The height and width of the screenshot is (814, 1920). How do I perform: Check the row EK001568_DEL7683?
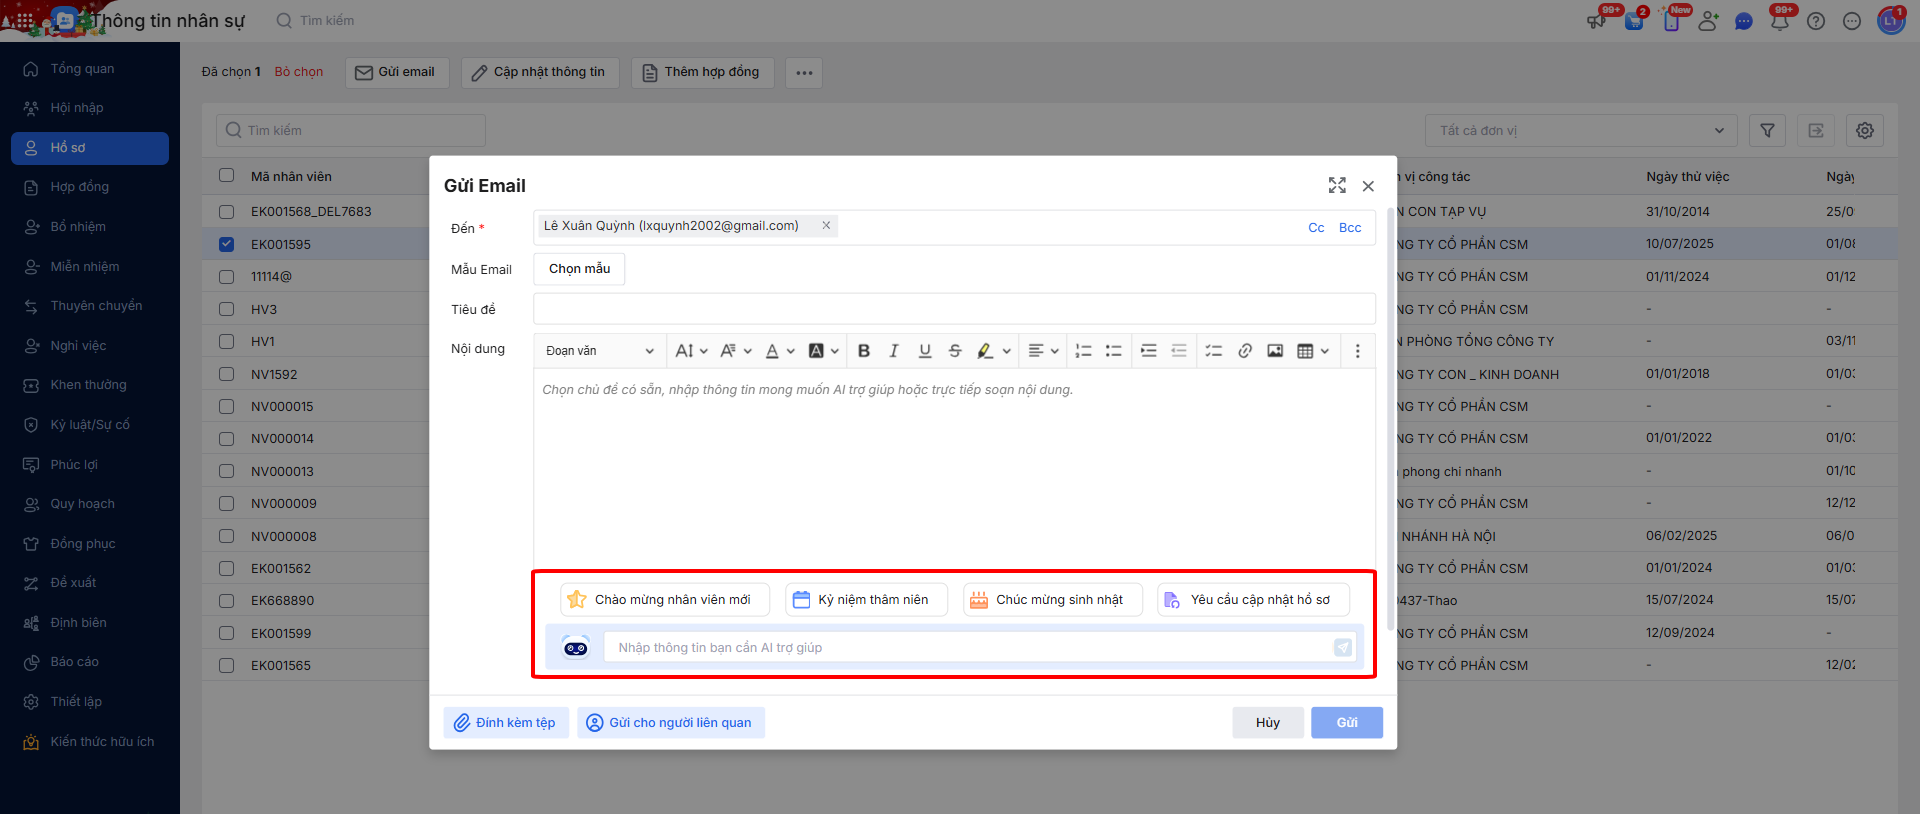click(227, 212)
